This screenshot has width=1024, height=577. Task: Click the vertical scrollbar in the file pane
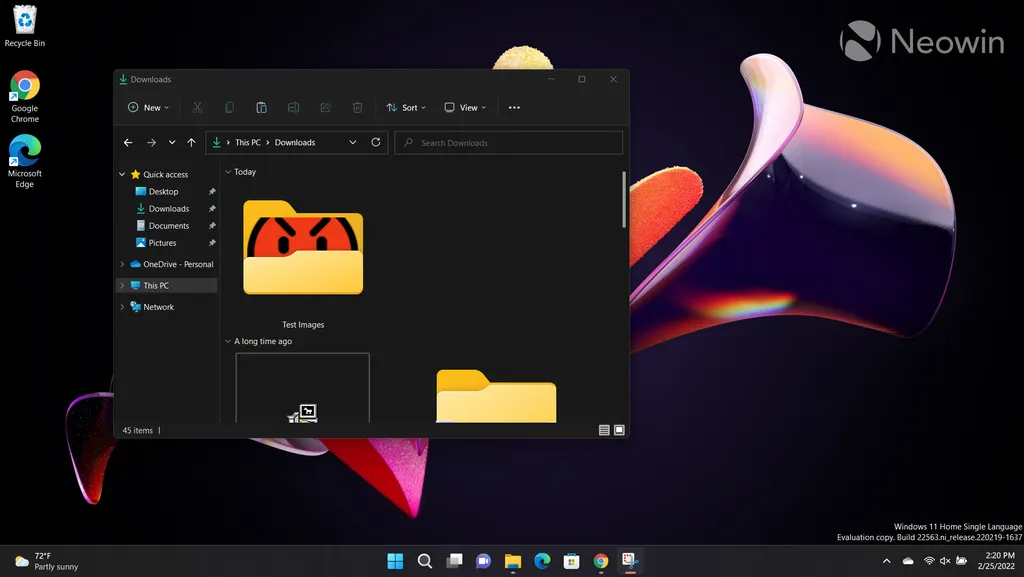[x=624, y=199]
